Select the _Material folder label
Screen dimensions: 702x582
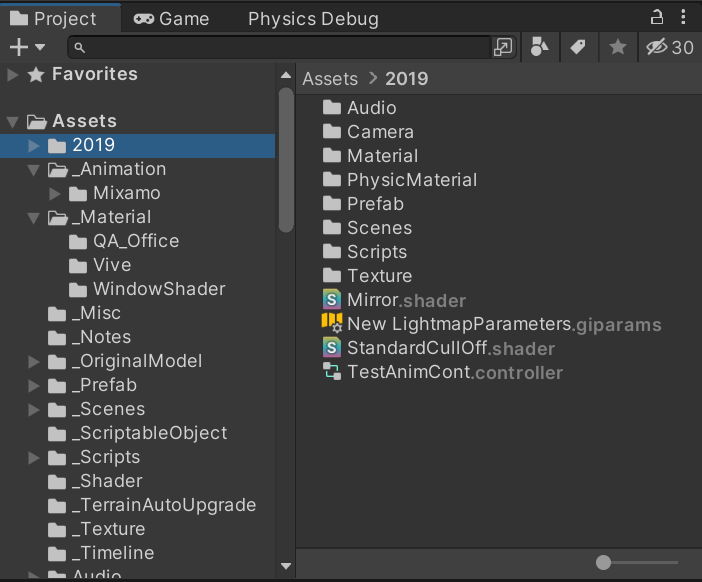[111, 218]
